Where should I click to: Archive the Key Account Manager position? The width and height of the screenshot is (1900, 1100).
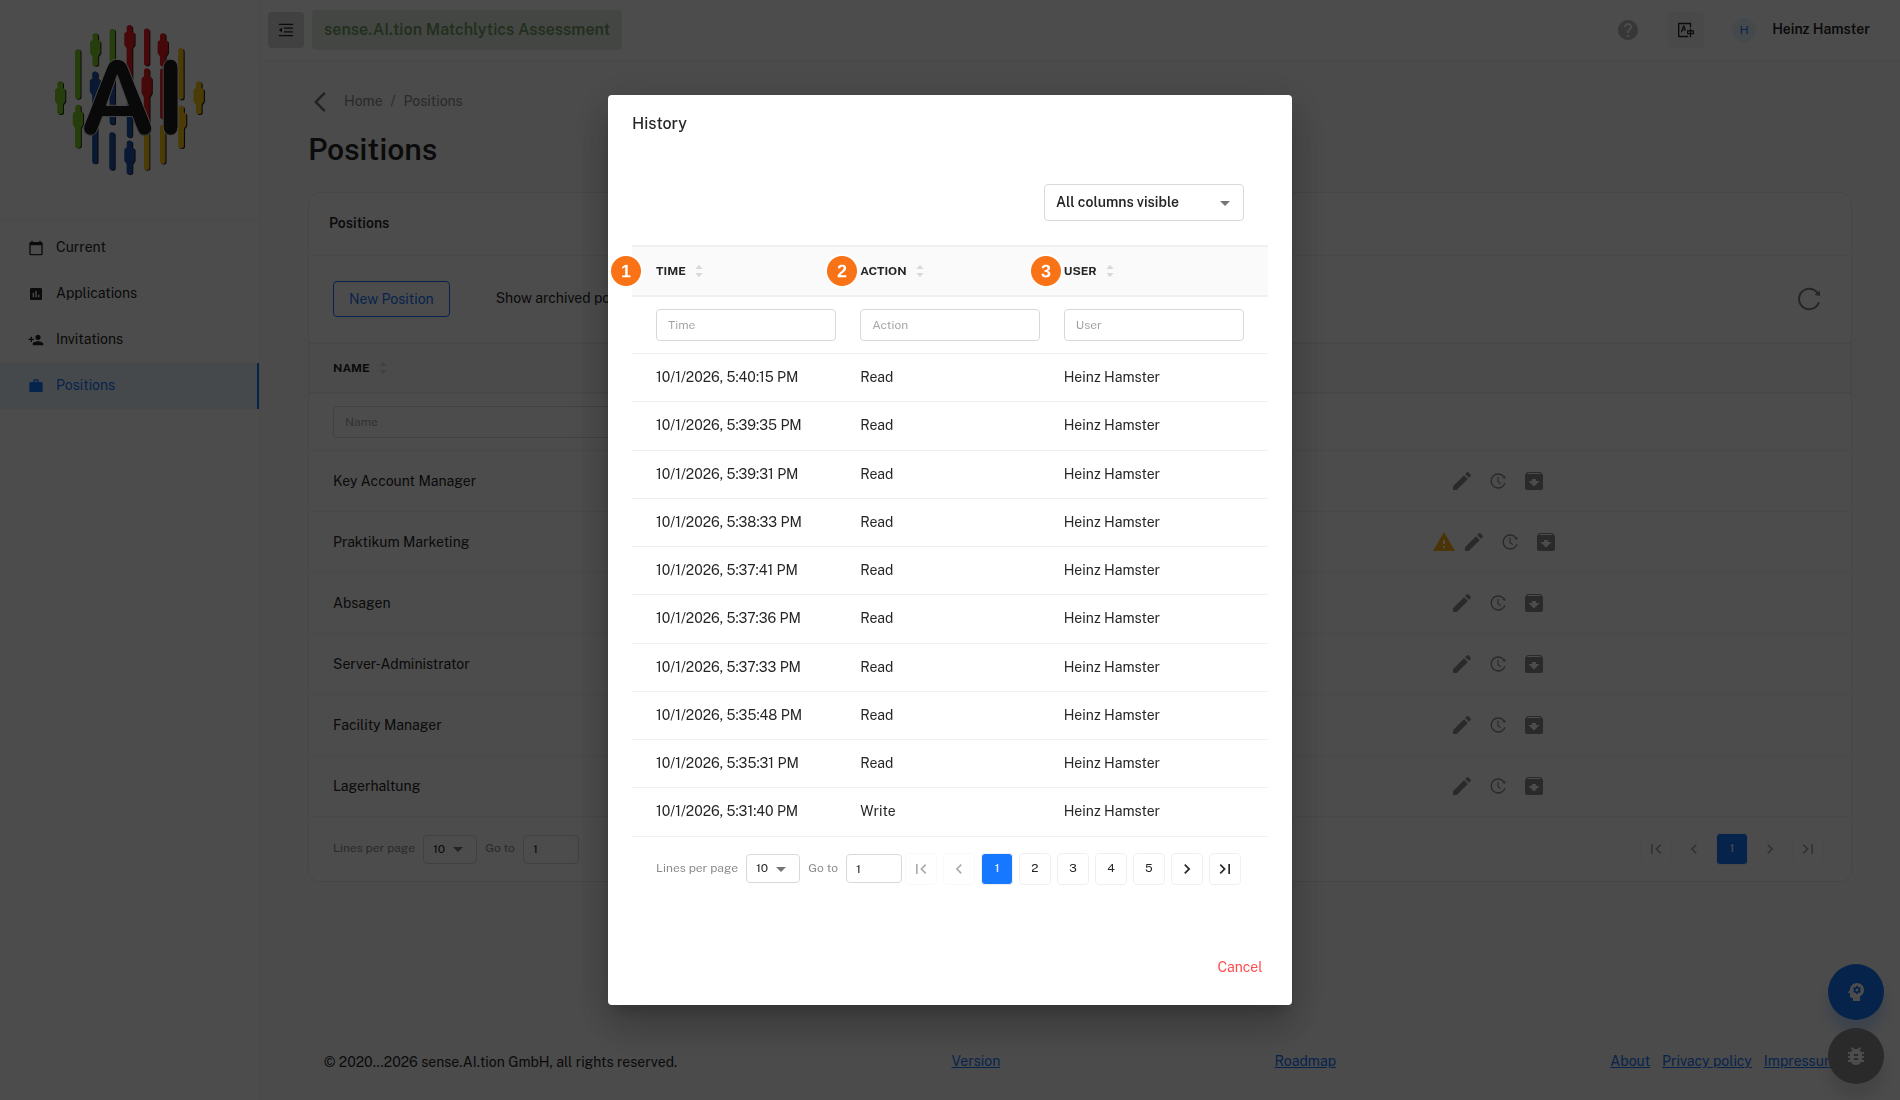coord(1534,481)
